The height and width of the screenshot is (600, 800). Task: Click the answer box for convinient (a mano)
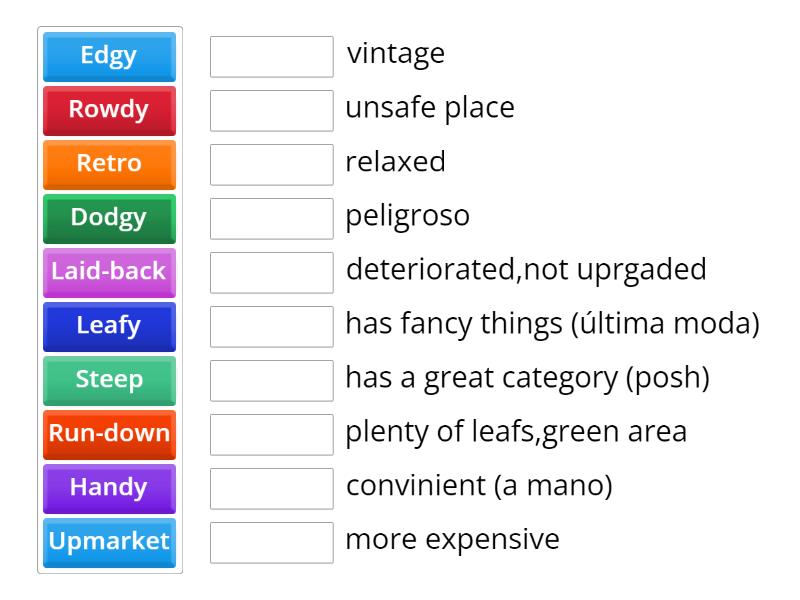point(271,488)
